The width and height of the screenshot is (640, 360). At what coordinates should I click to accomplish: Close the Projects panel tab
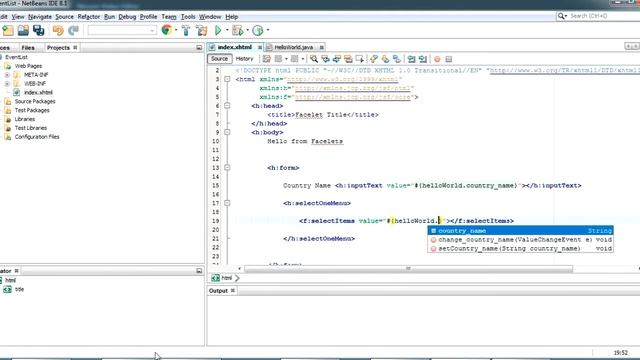point(75,48)
